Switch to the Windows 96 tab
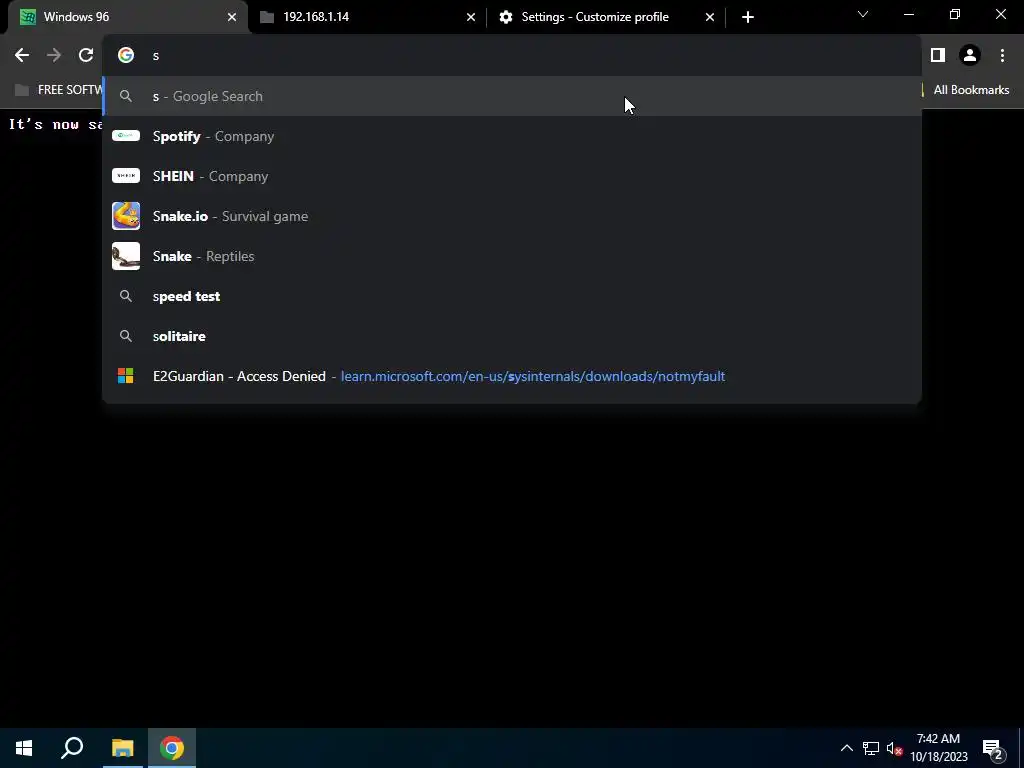 (127, 17)
